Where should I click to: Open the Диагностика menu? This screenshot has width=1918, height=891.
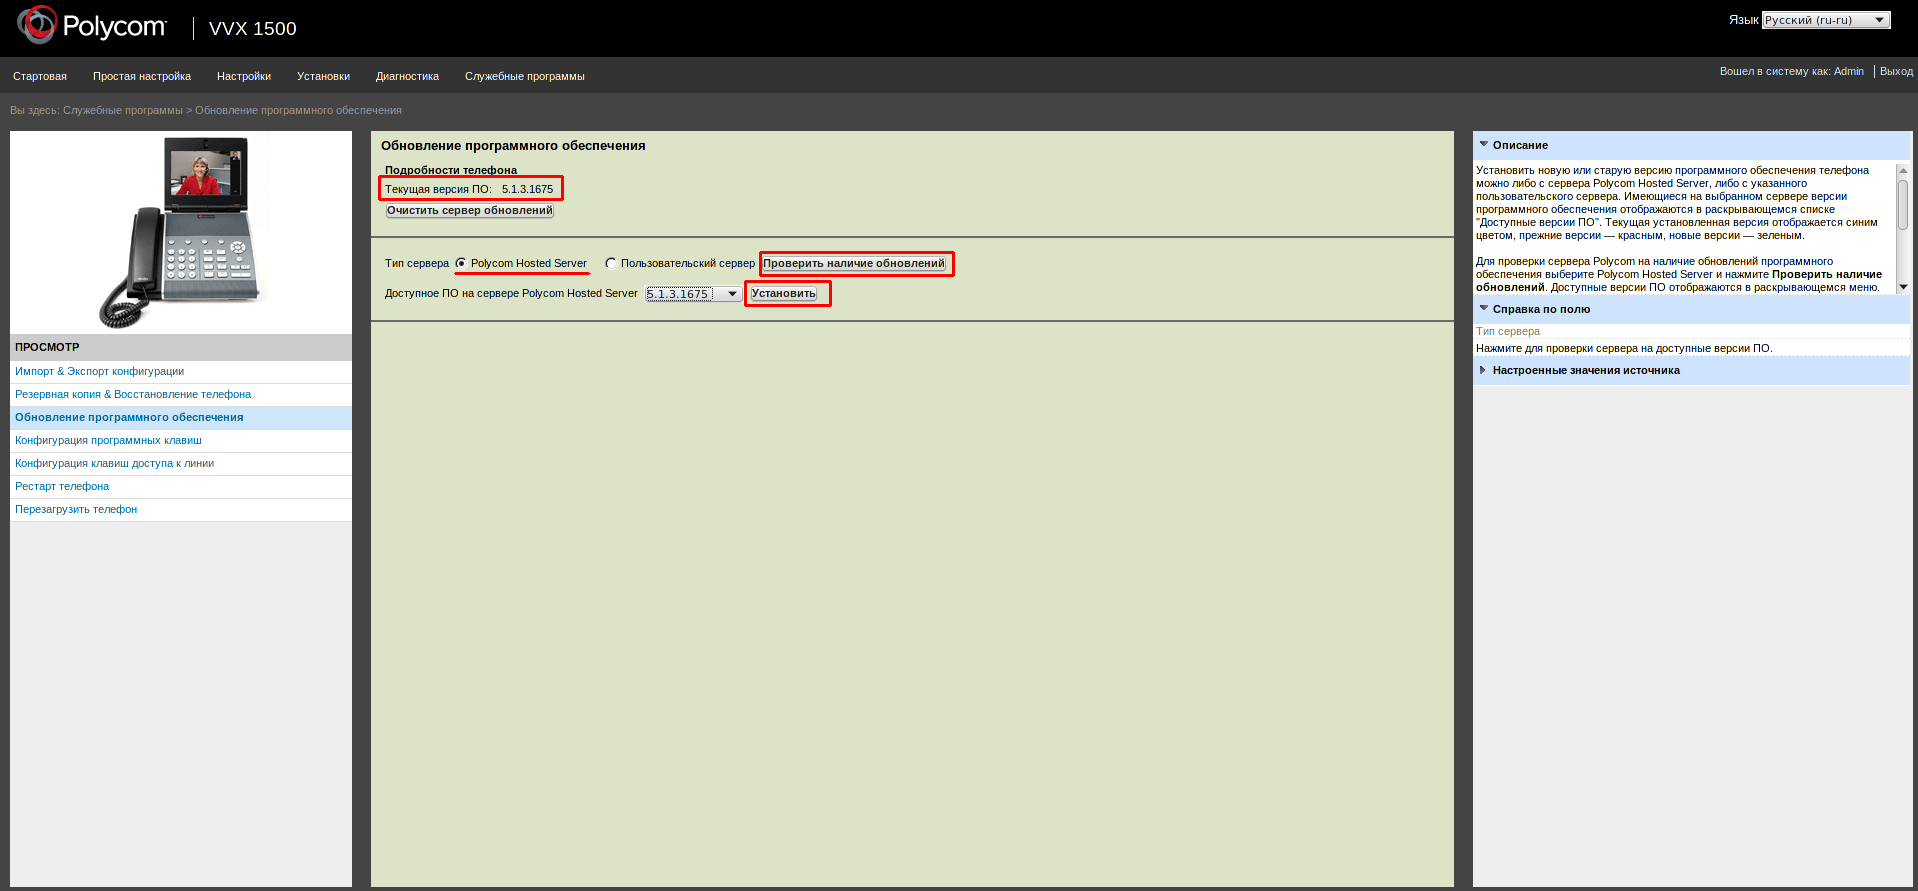coord(407,76)
